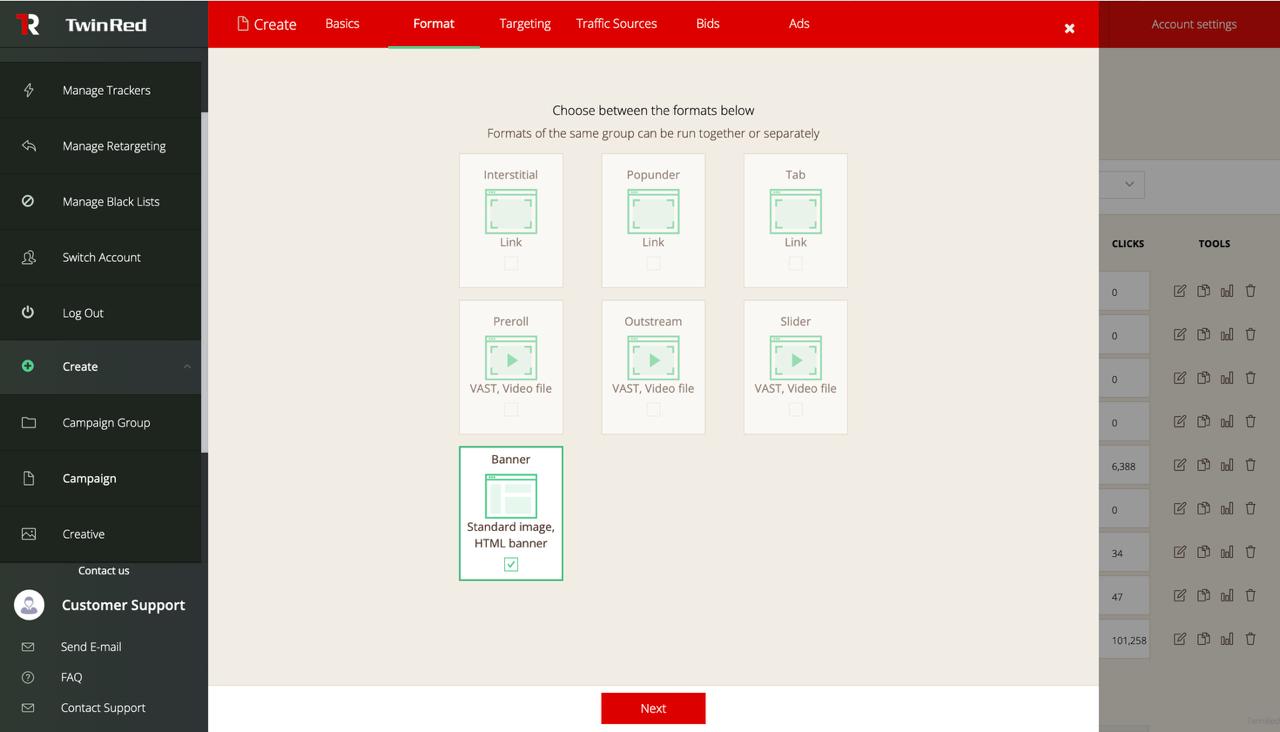
Task: Enable the Interstitial format checkbox
Action: pyautogui.click(x=511, y=263)
